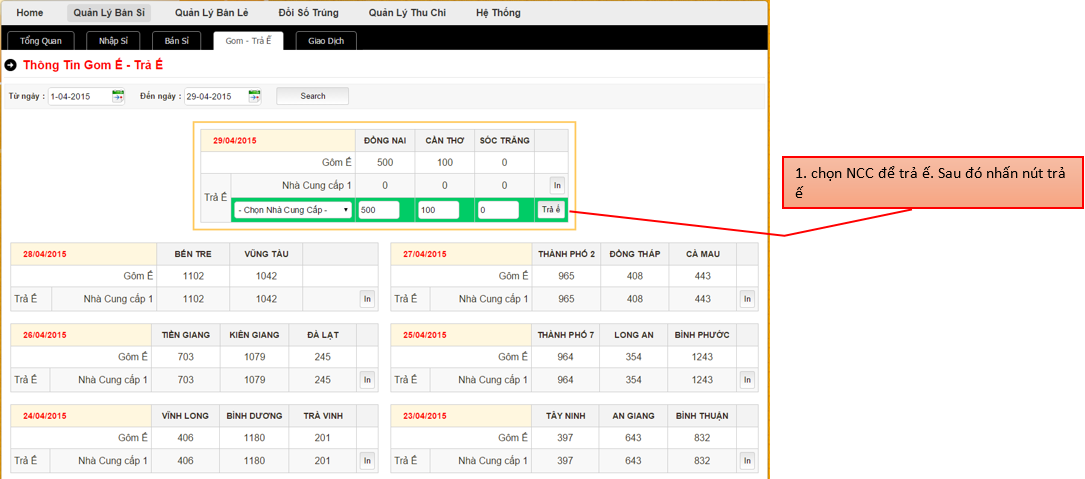Screen dimensions: 1085x479
Task: Click In button for 23/04/2015 table
Action: pos(746,460)
